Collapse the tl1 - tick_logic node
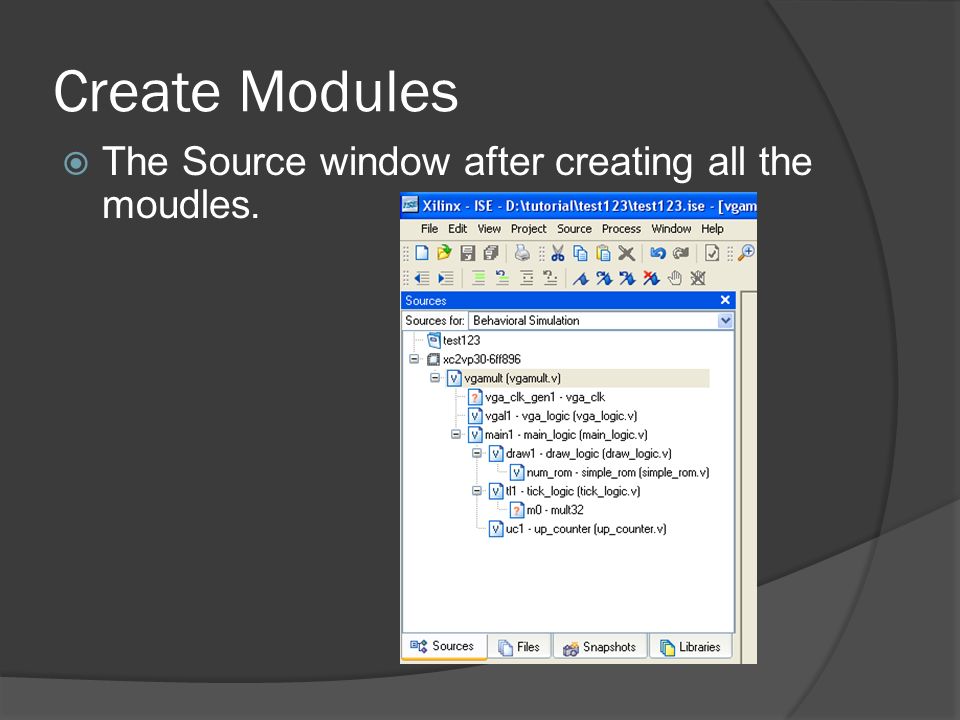This screenshot has height=720, width=960. (x=477, y=490)
